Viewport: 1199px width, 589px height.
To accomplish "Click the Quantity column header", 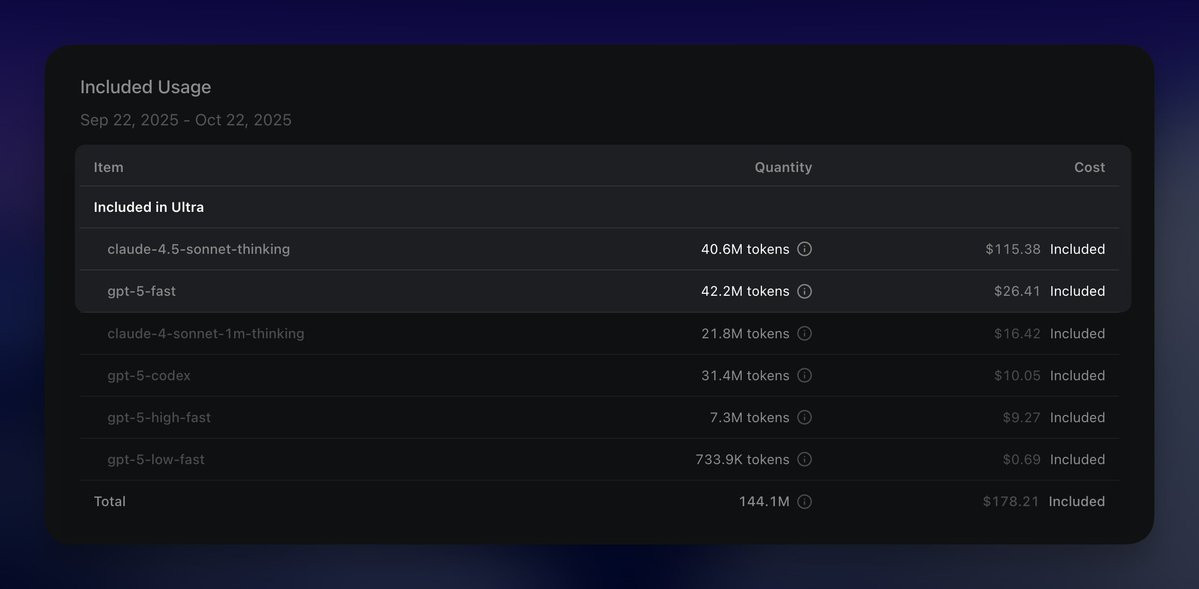I will (783, 167).
